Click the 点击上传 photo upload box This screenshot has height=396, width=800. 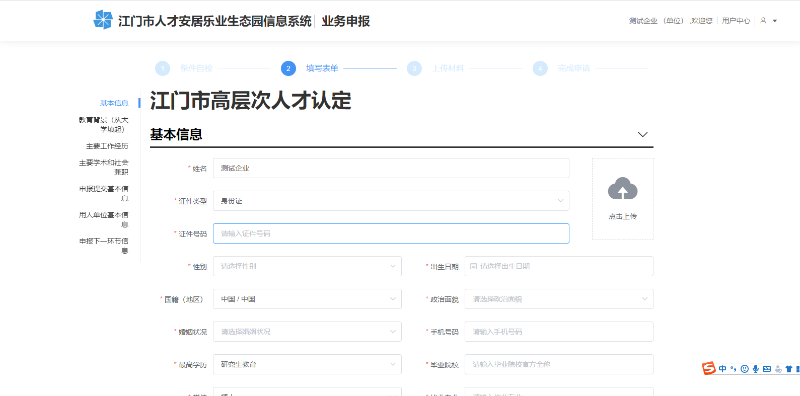622,199
